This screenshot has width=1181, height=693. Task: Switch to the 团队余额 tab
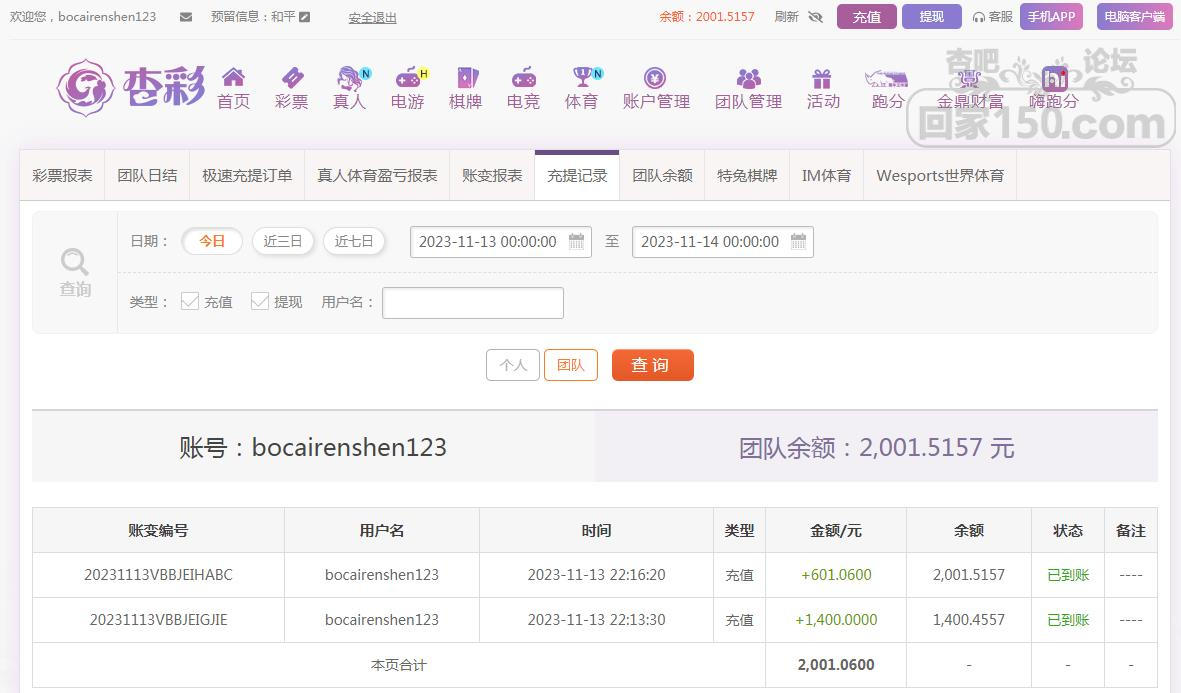[662, 175]
